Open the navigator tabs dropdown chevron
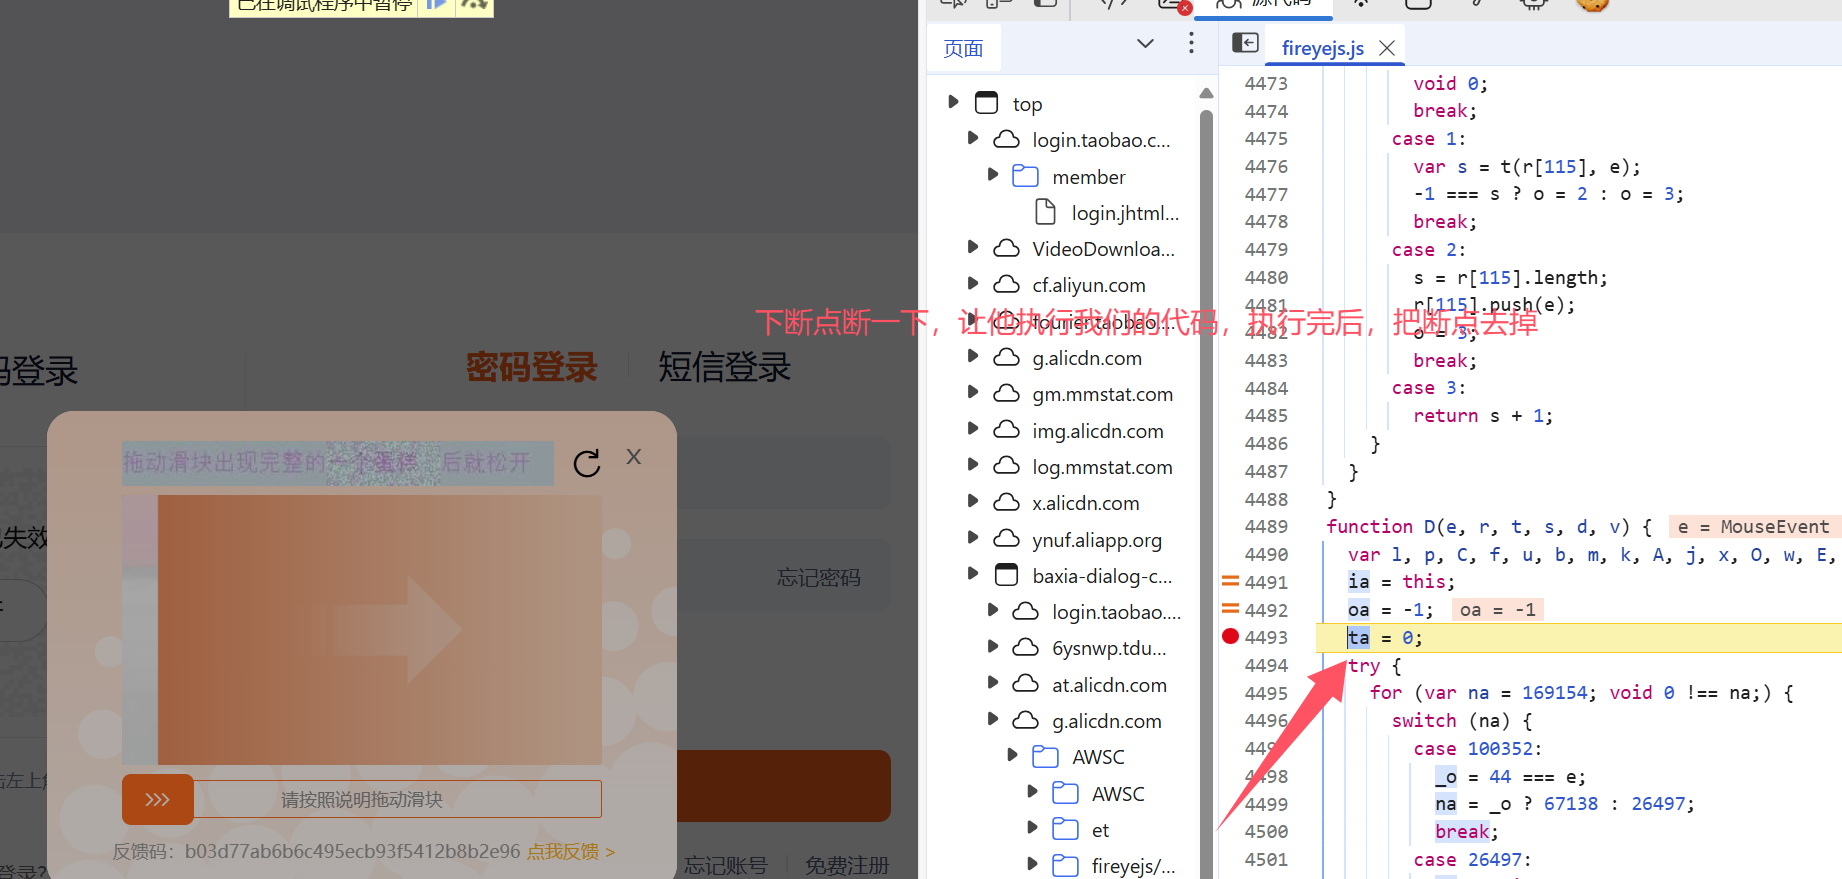This screenshot has width=1842, height=879. coord(1145,43)
